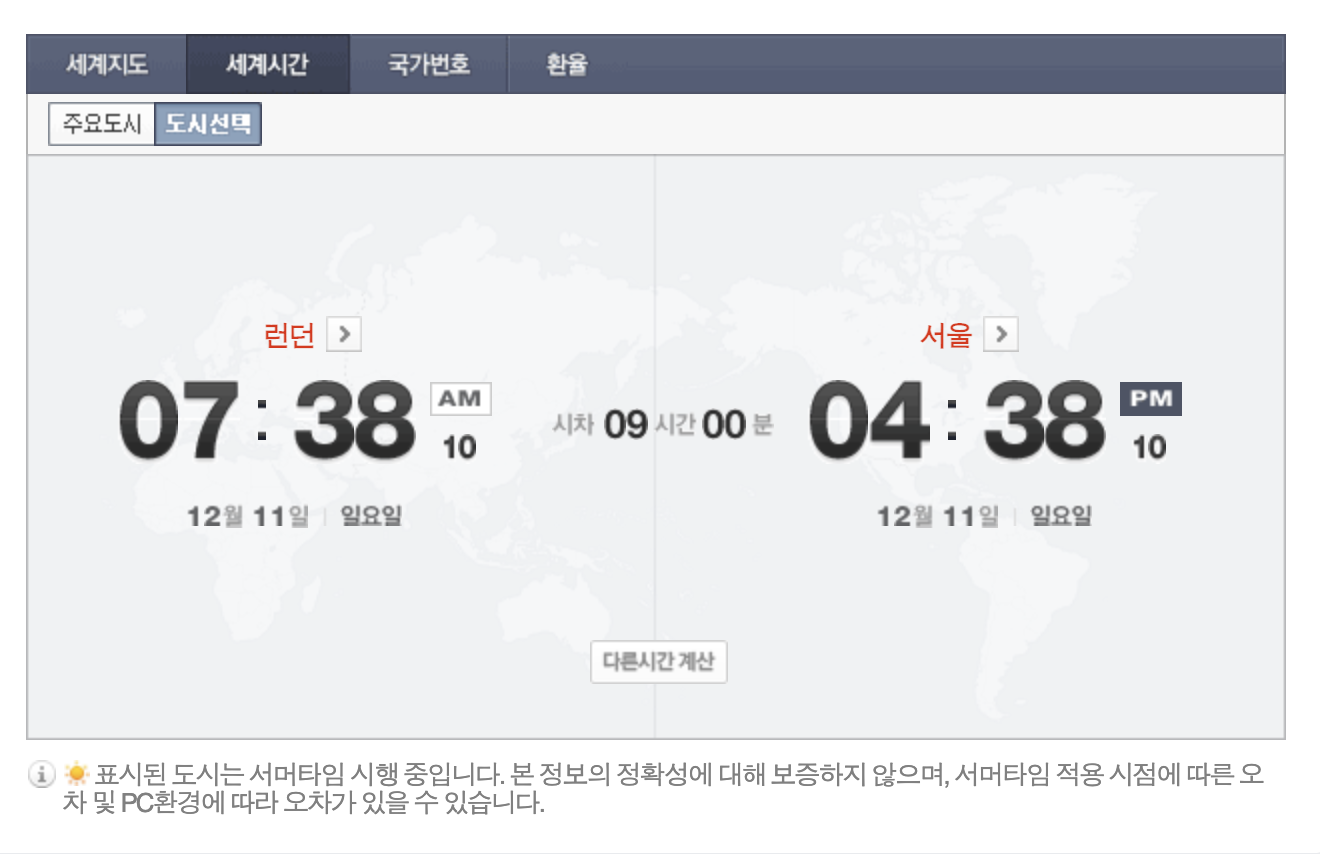
Task: Choose the 도시선택 view
Action: (208, 125)
